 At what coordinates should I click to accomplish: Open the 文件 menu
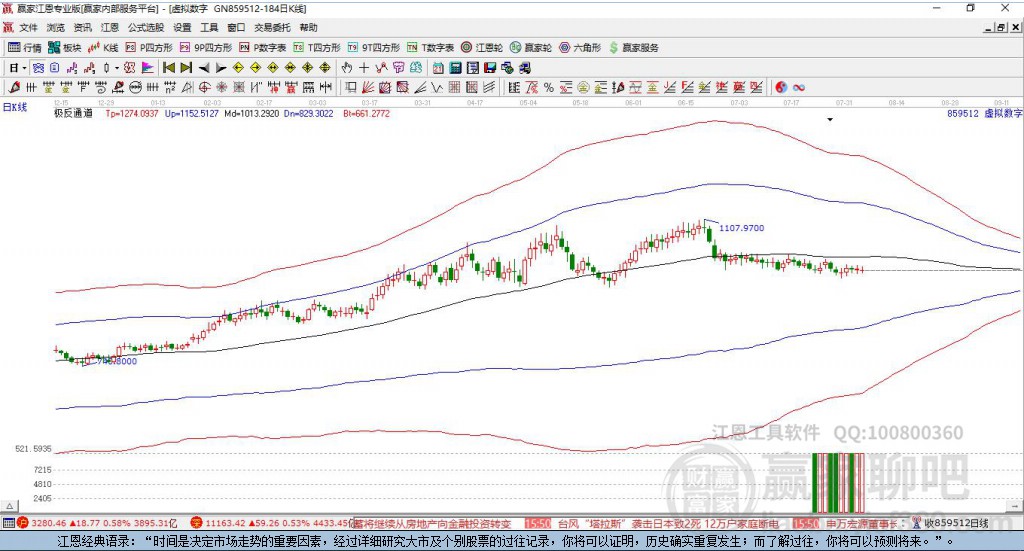coord(28,27)
